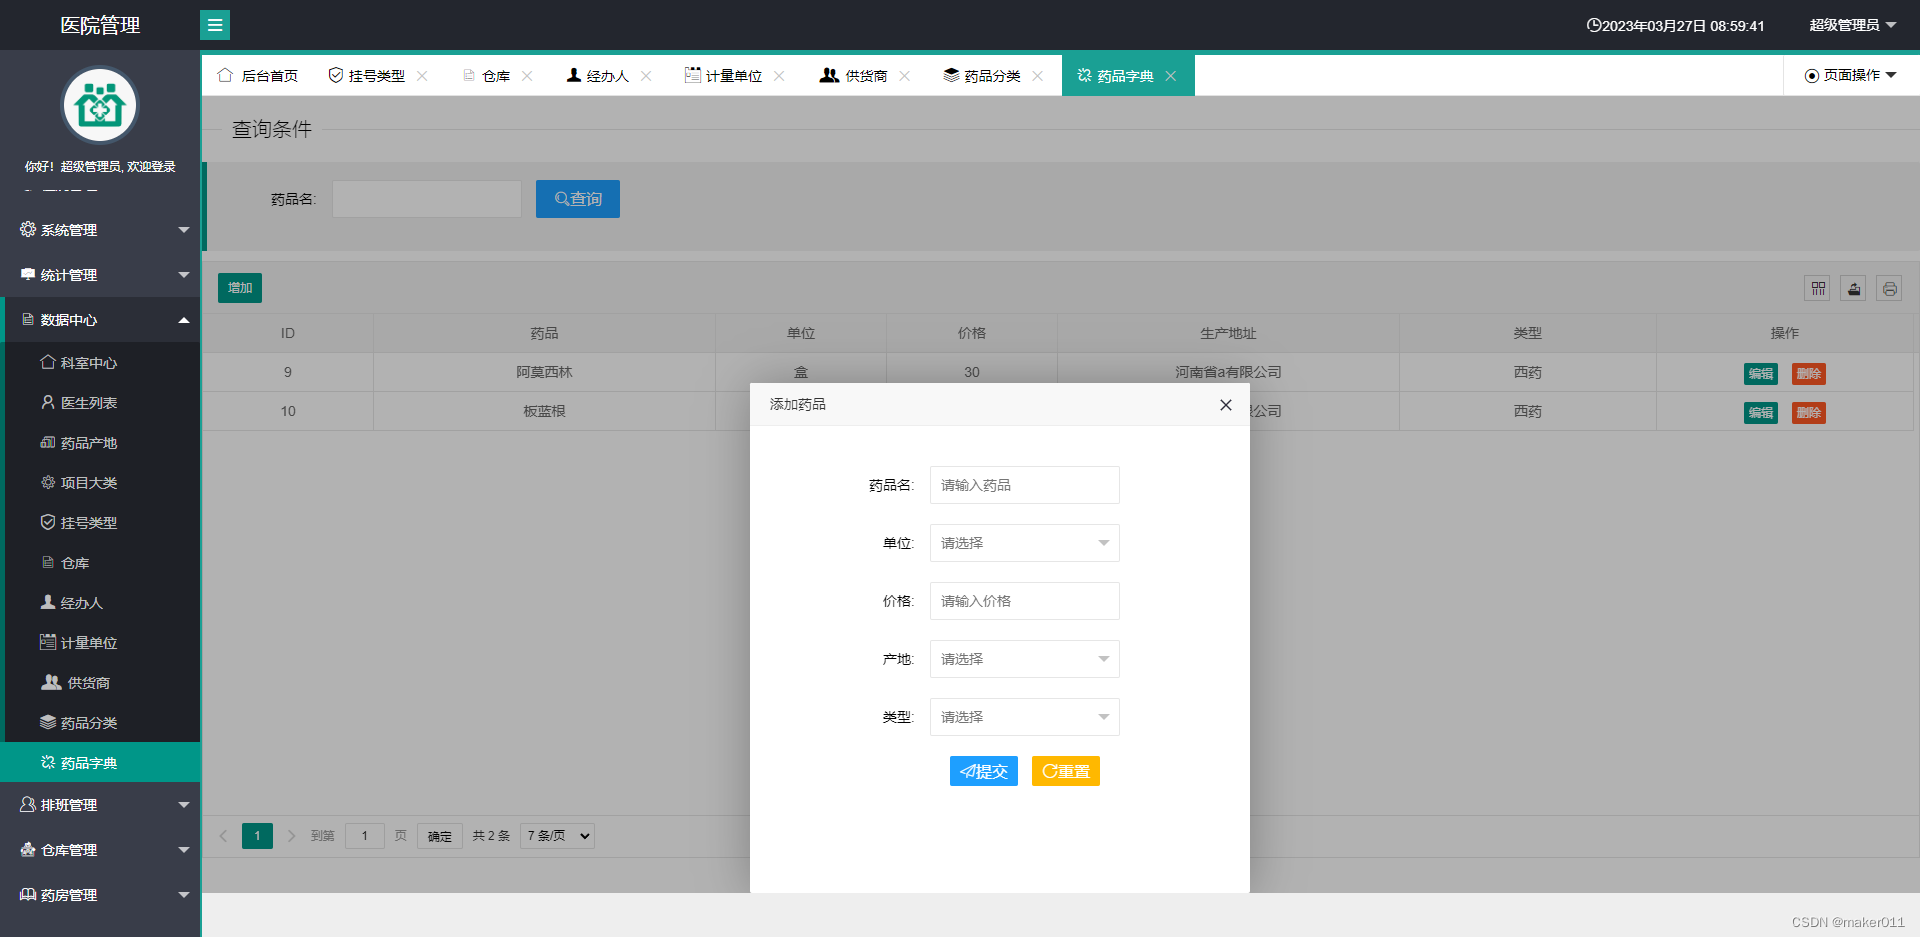The image size is (1920, 937).
Task: Go to next page arrow
Action: coord(291,836)
